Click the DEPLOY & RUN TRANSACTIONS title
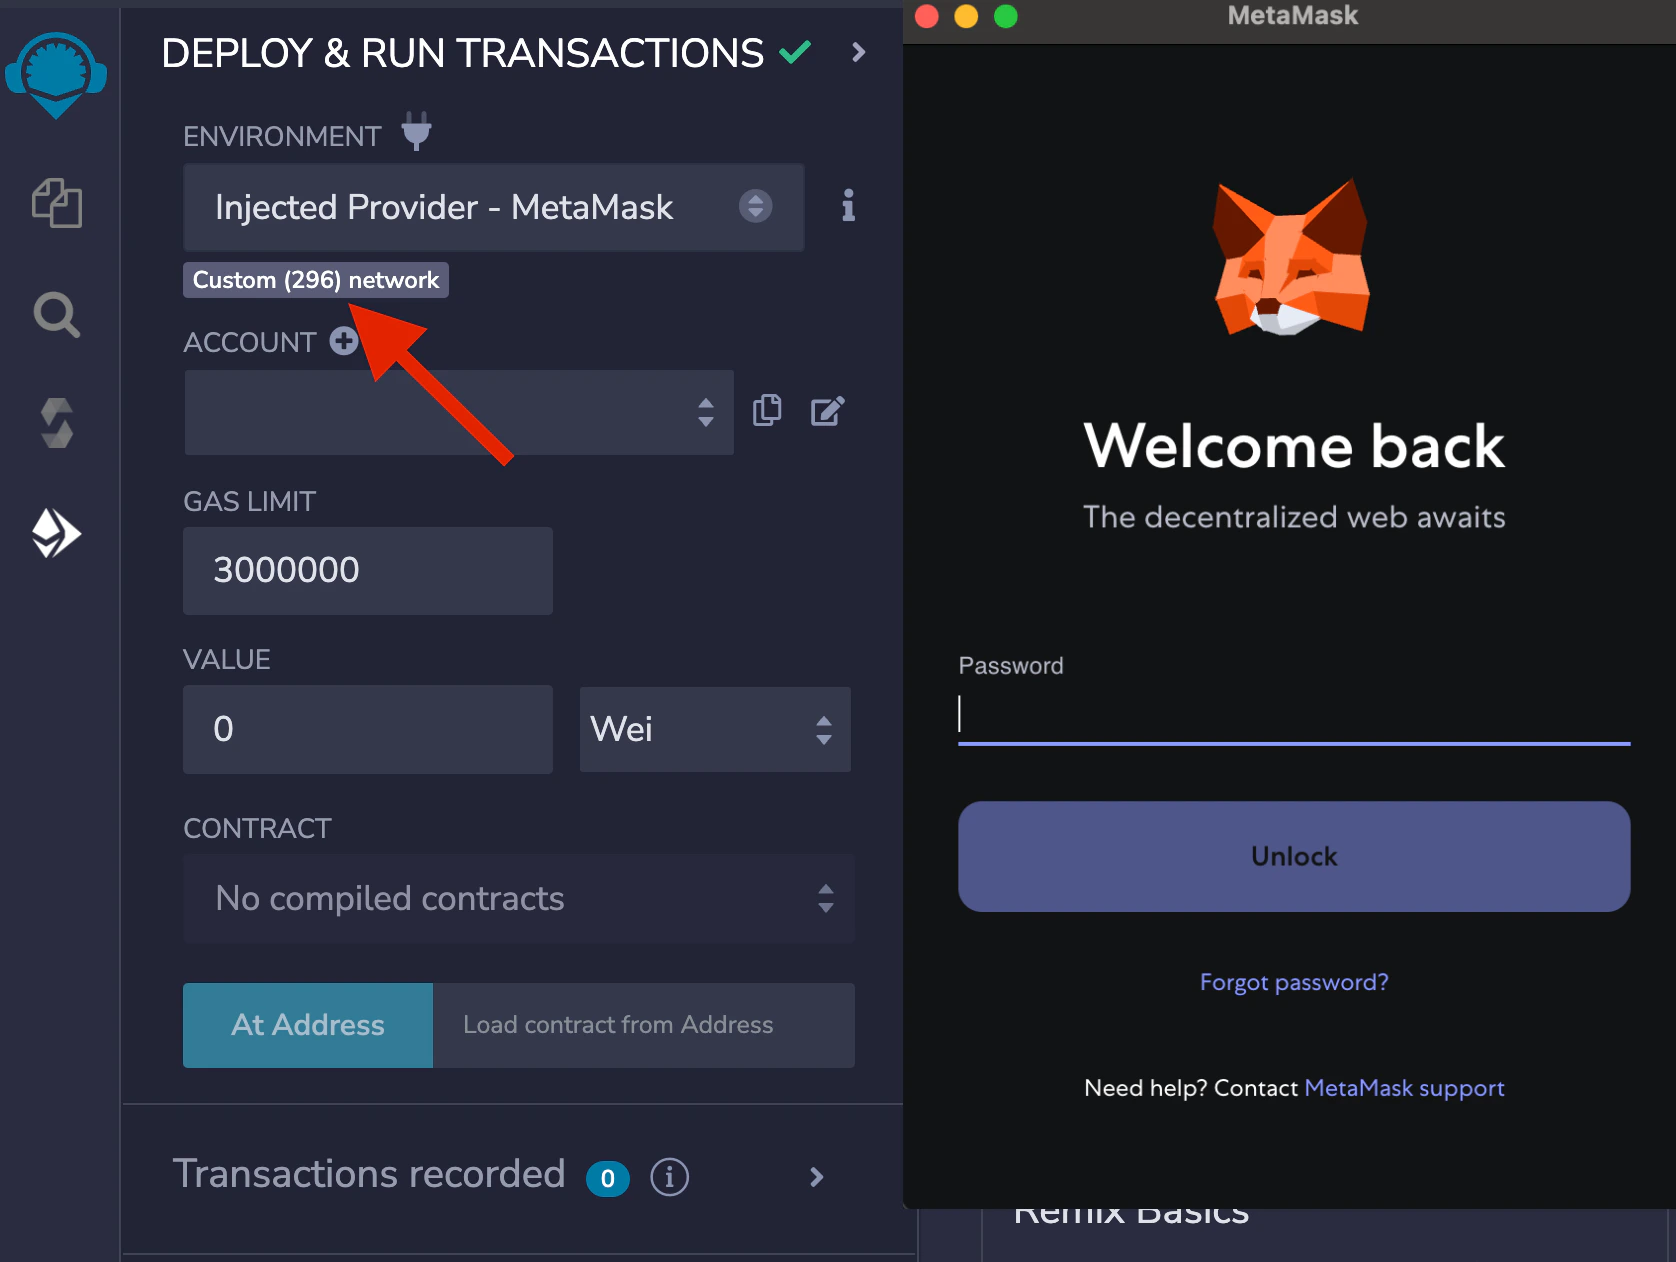 (x=462, y=53)
